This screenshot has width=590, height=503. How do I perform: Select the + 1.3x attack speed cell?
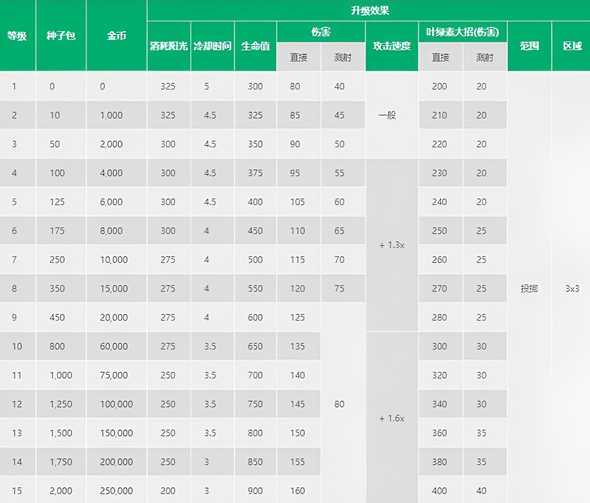pos(392,245)
